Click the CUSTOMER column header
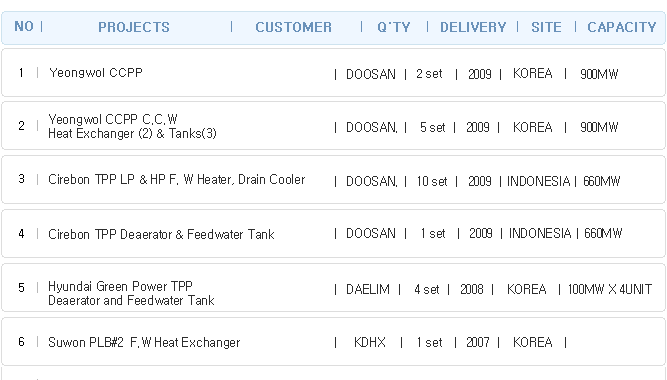Viewport: 667px width, 380px height. (x=294, y=27)
